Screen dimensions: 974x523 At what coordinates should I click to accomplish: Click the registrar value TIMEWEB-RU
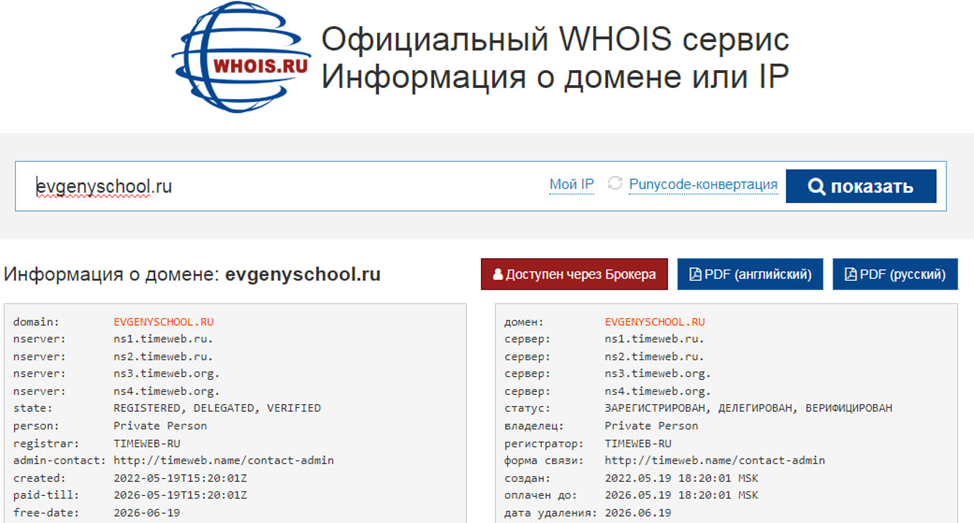click(147, 443)
